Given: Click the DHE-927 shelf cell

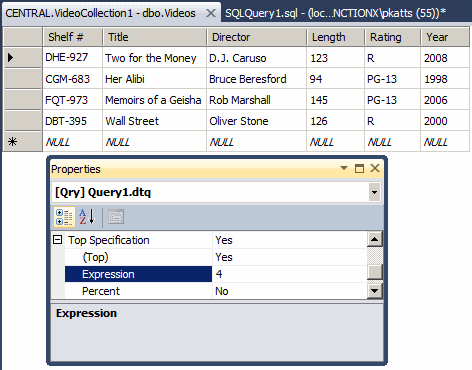Looking at the screenshot, I should tap(73, 58).
